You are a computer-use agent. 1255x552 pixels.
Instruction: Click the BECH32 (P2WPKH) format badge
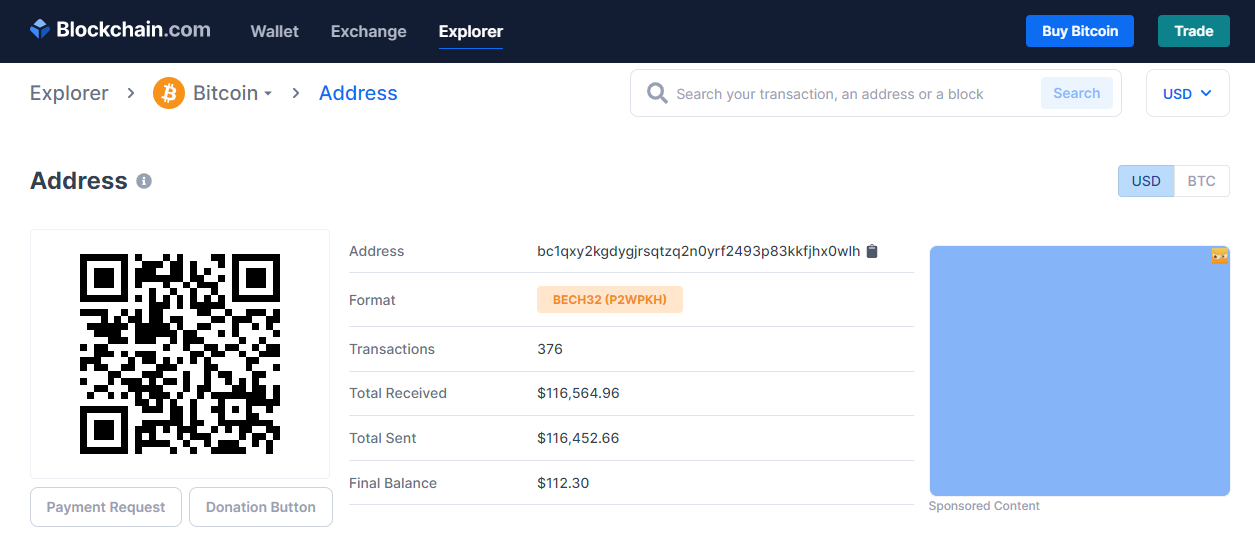coord(610,299)
